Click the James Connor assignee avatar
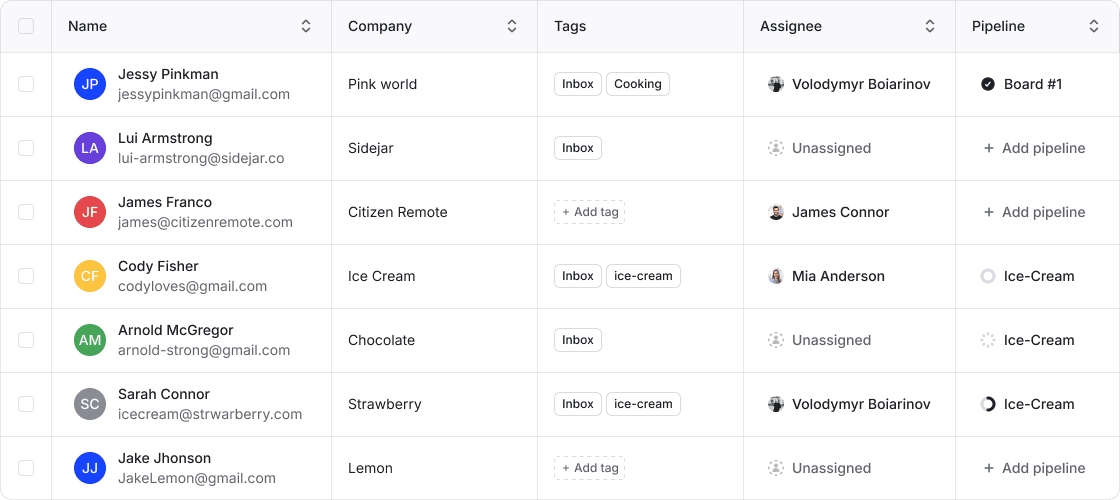The width and height of the screenshot is (1120, 500). (x=776, y=212)
